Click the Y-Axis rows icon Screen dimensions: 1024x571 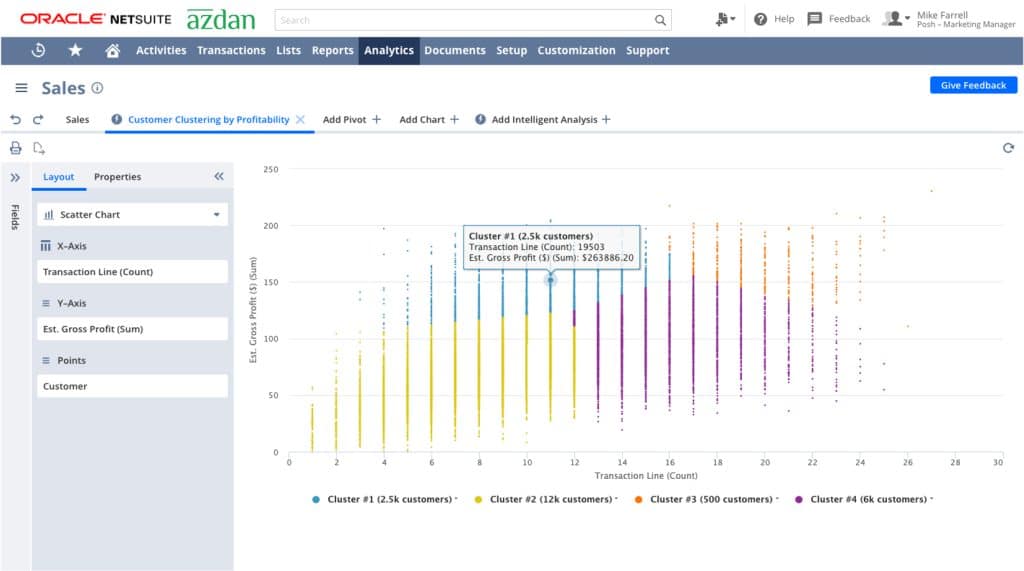46,303
